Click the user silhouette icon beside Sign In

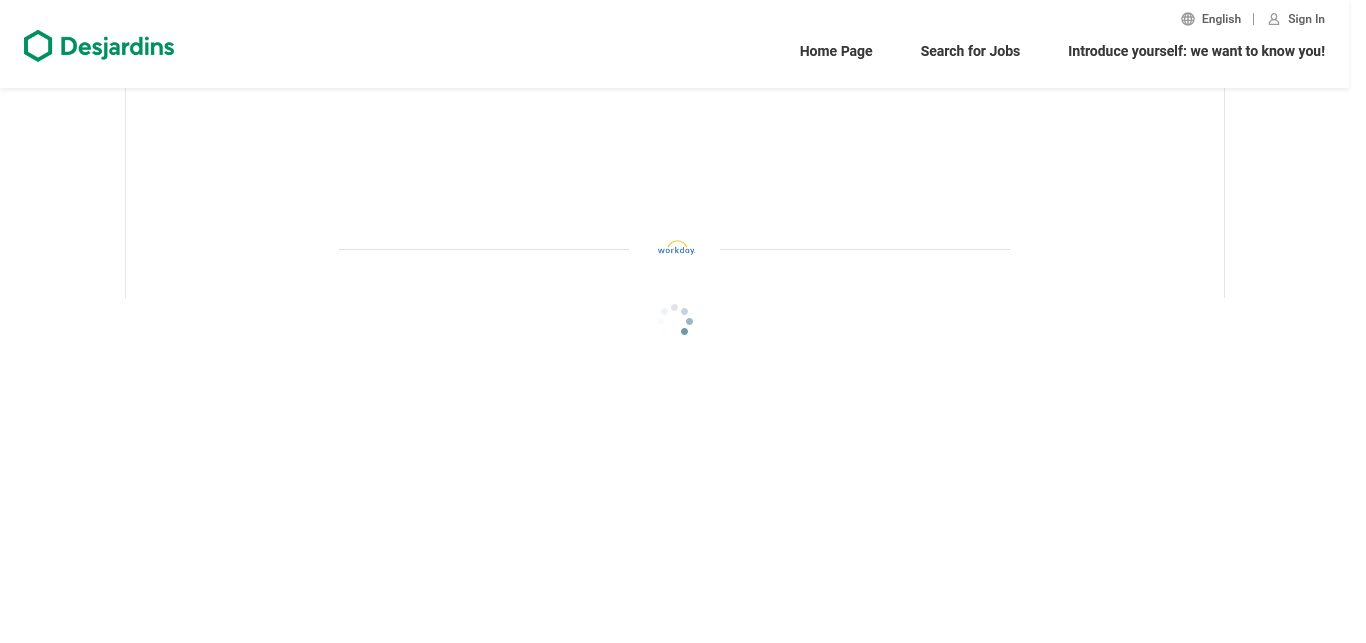point(1274,19)
